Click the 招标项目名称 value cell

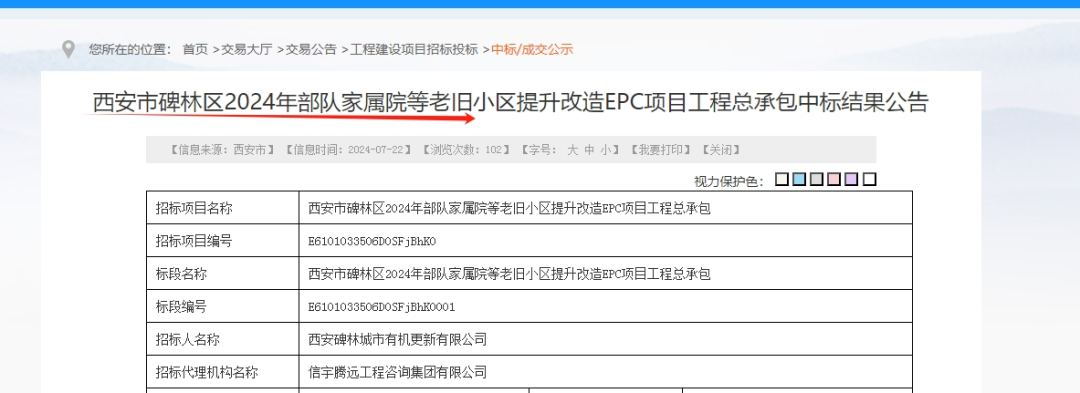point(605,208)
